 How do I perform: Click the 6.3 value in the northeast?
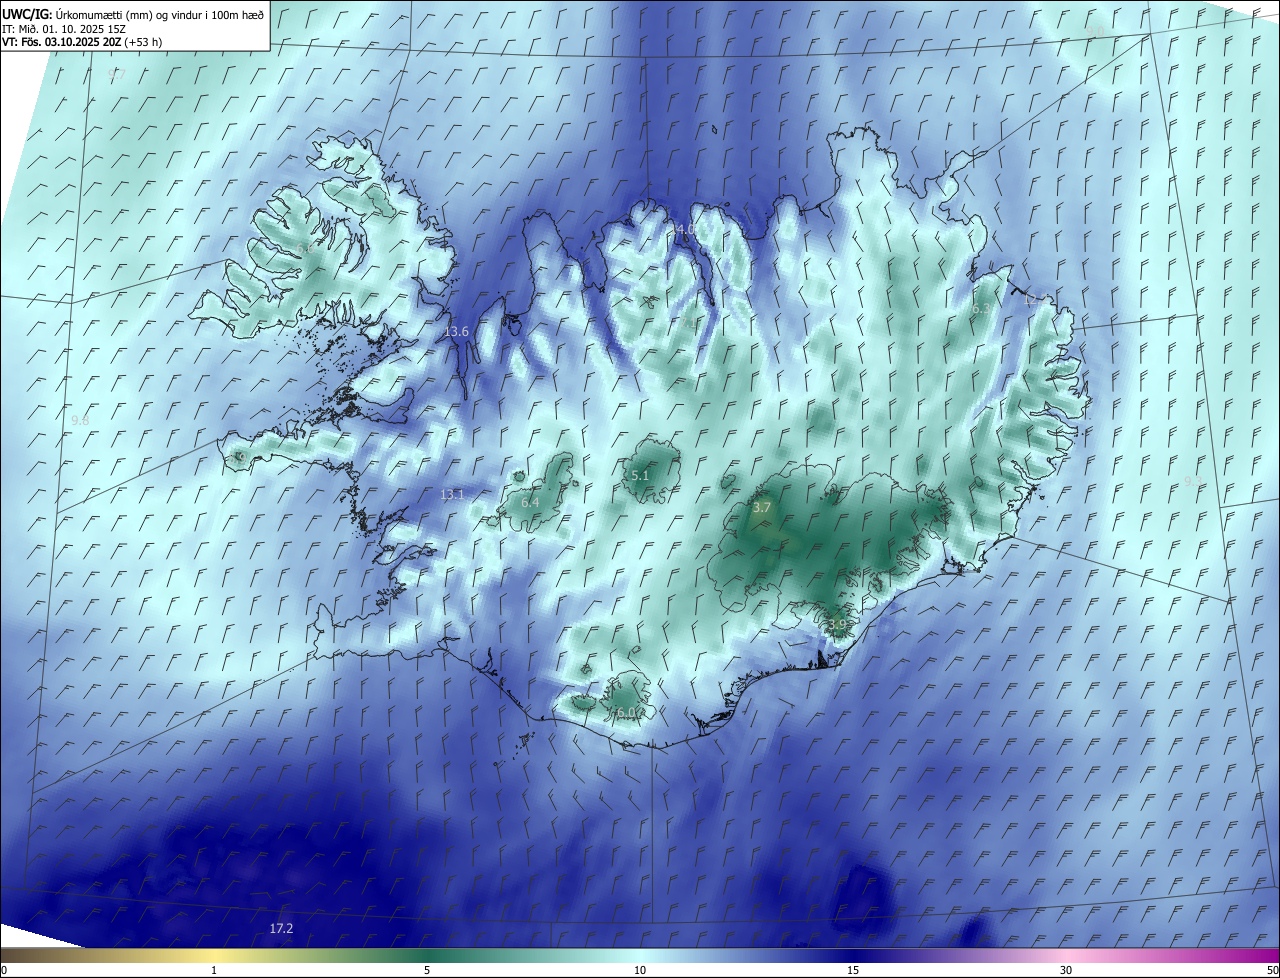[982, 309]
